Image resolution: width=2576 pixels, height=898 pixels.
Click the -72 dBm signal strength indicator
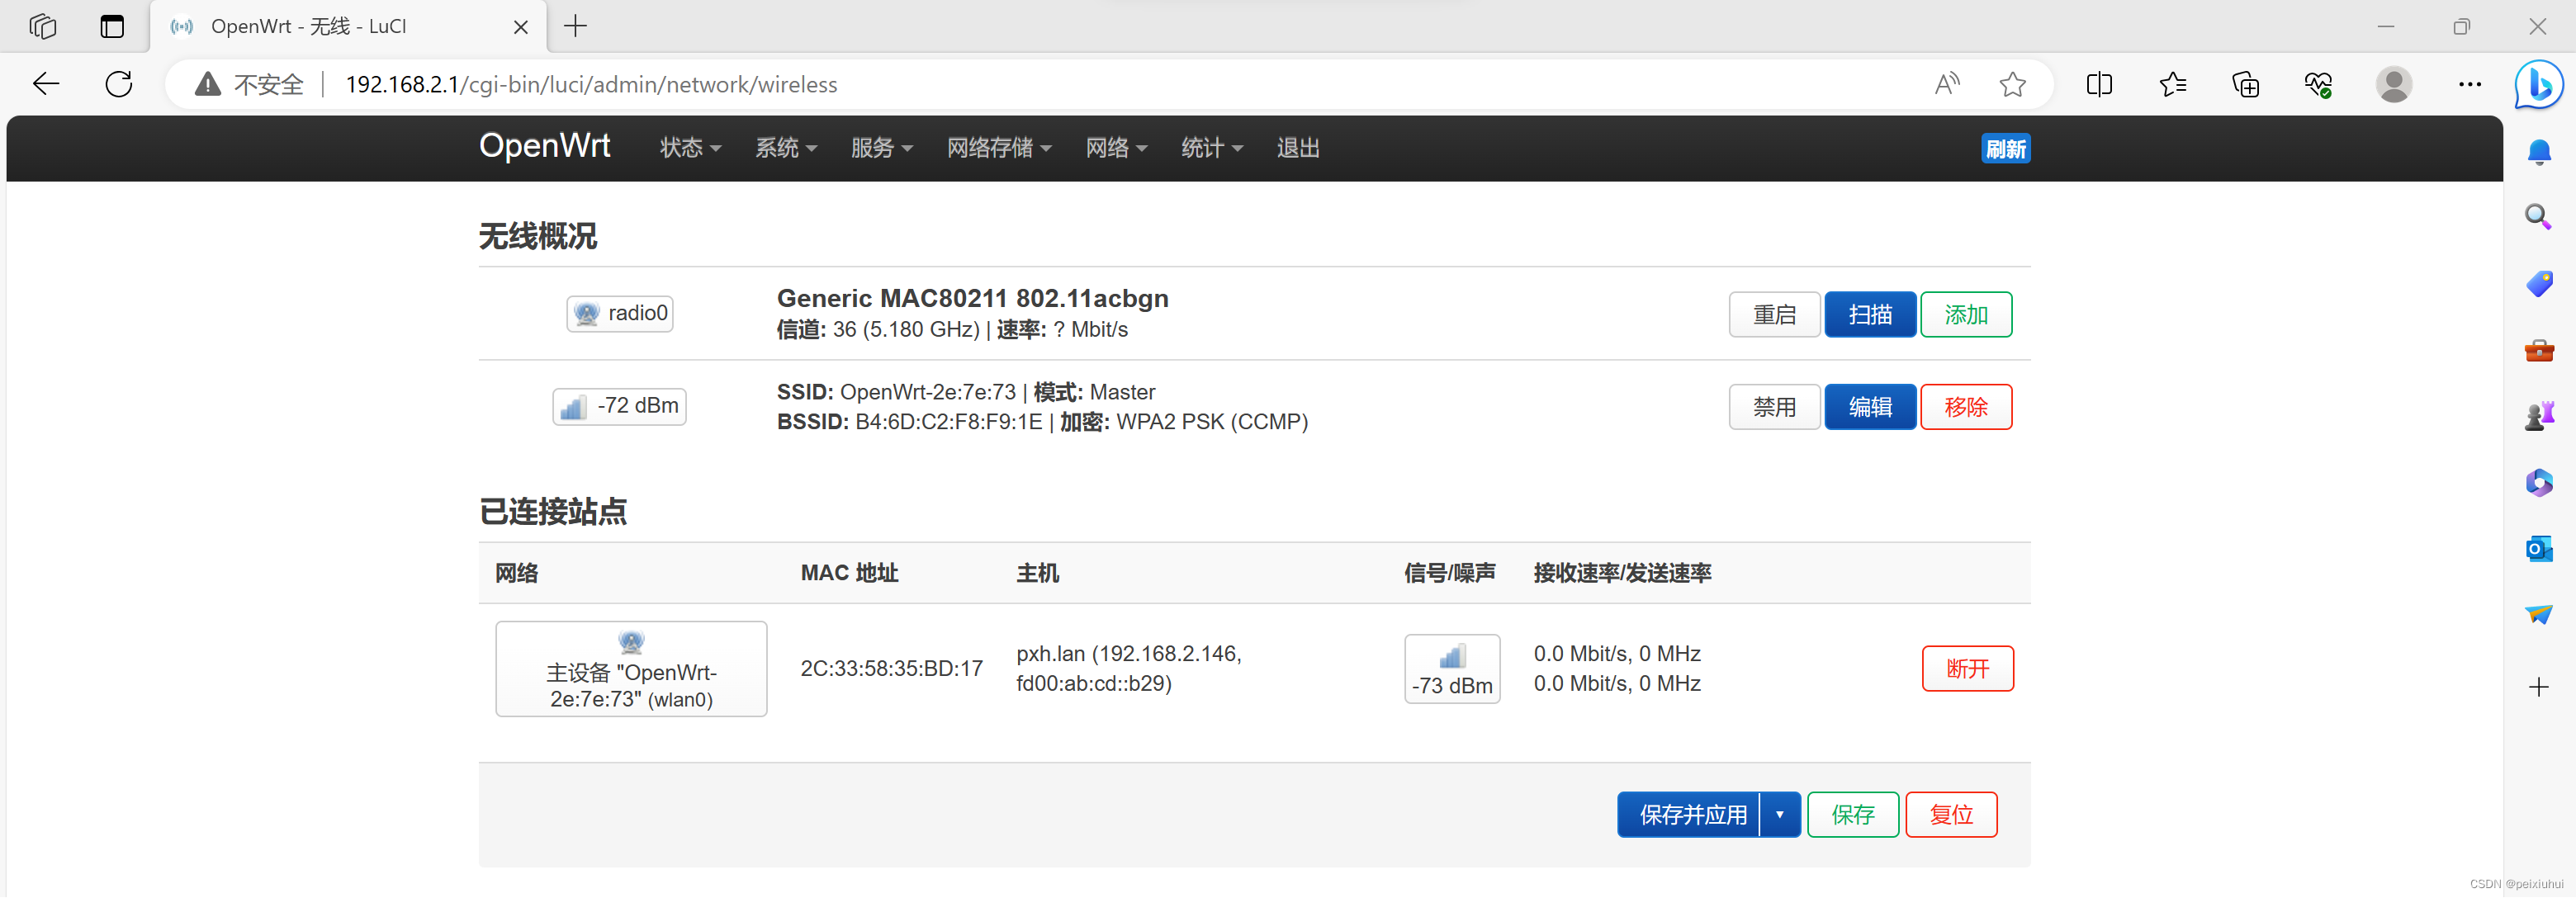pyautogui.click(x=619, y=406)
